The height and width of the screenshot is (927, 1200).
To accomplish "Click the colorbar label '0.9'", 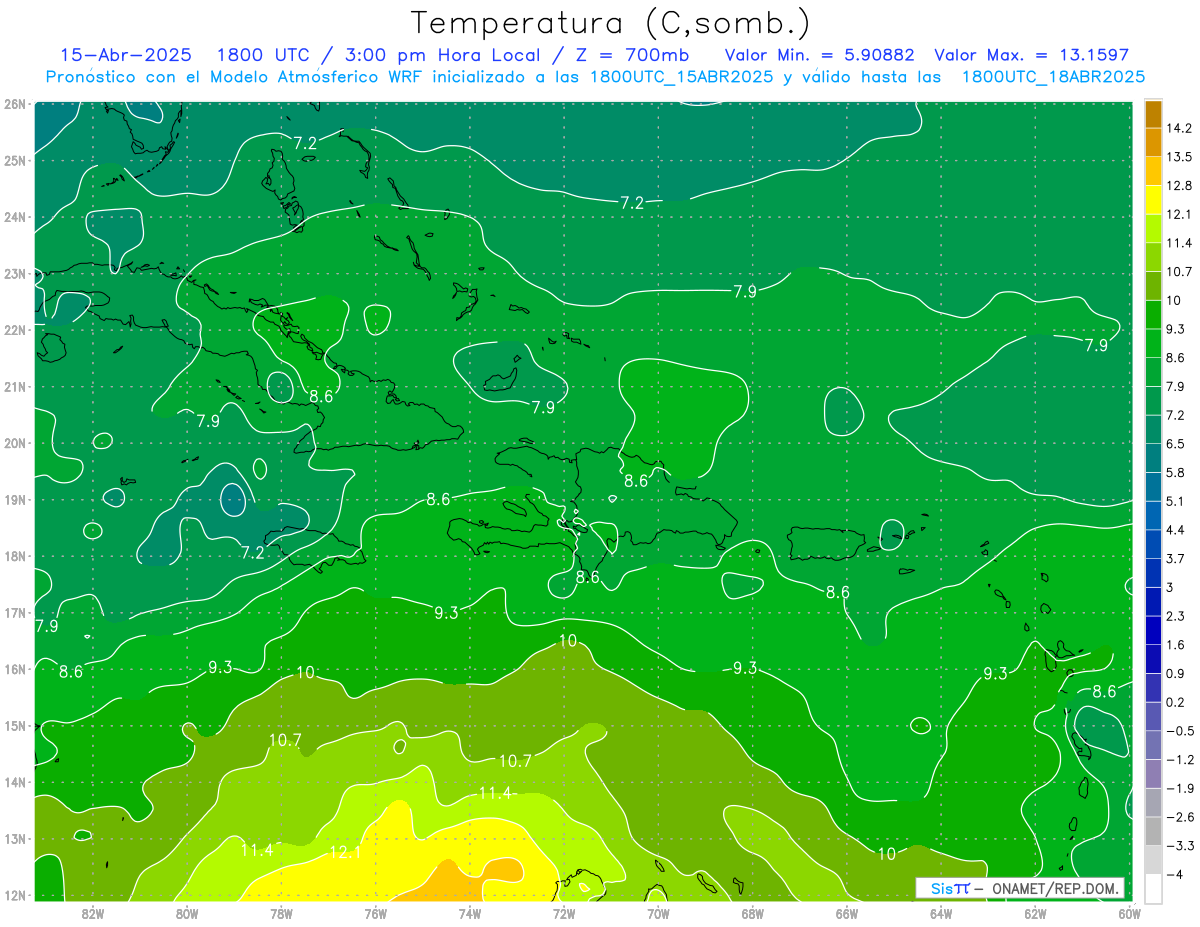I will 1176,673.
